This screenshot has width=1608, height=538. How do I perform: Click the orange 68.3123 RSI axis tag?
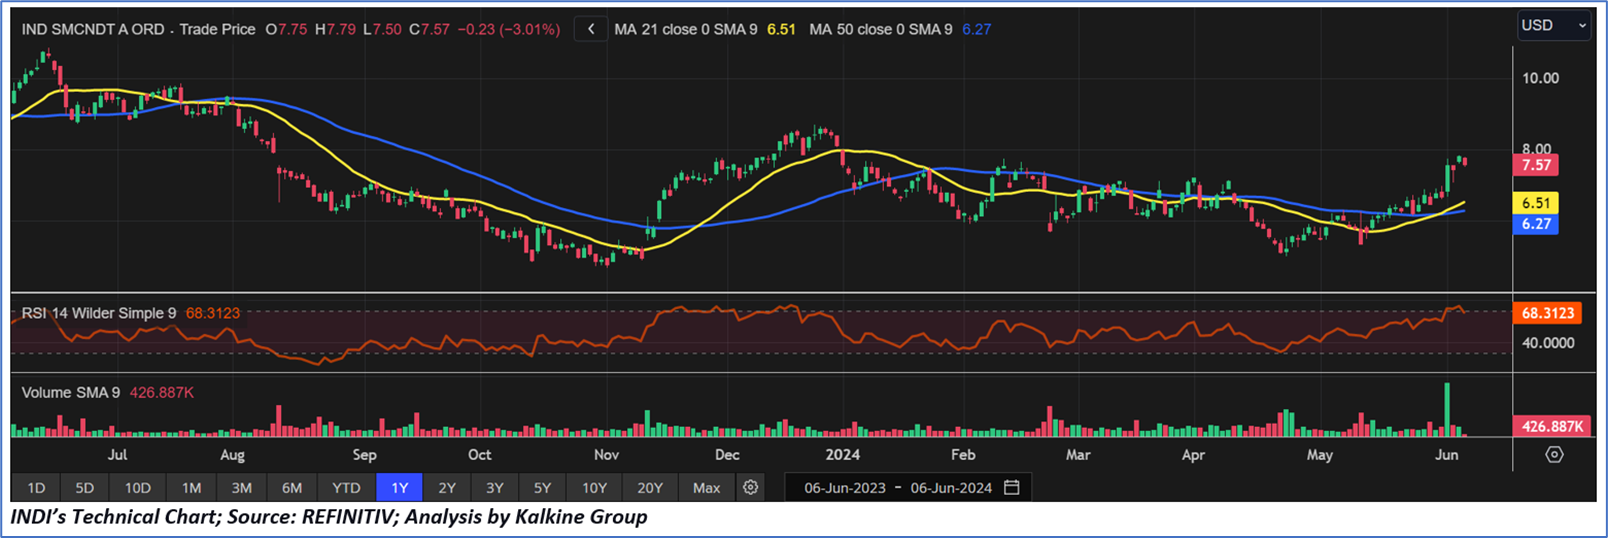click(1548, 313)
